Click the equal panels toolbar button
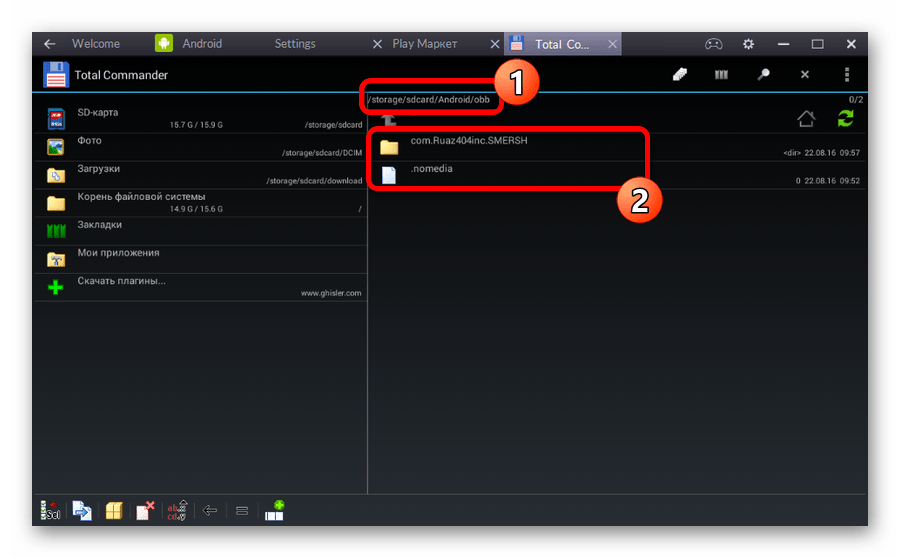This screenshot has height=558, width=900. 242,511
